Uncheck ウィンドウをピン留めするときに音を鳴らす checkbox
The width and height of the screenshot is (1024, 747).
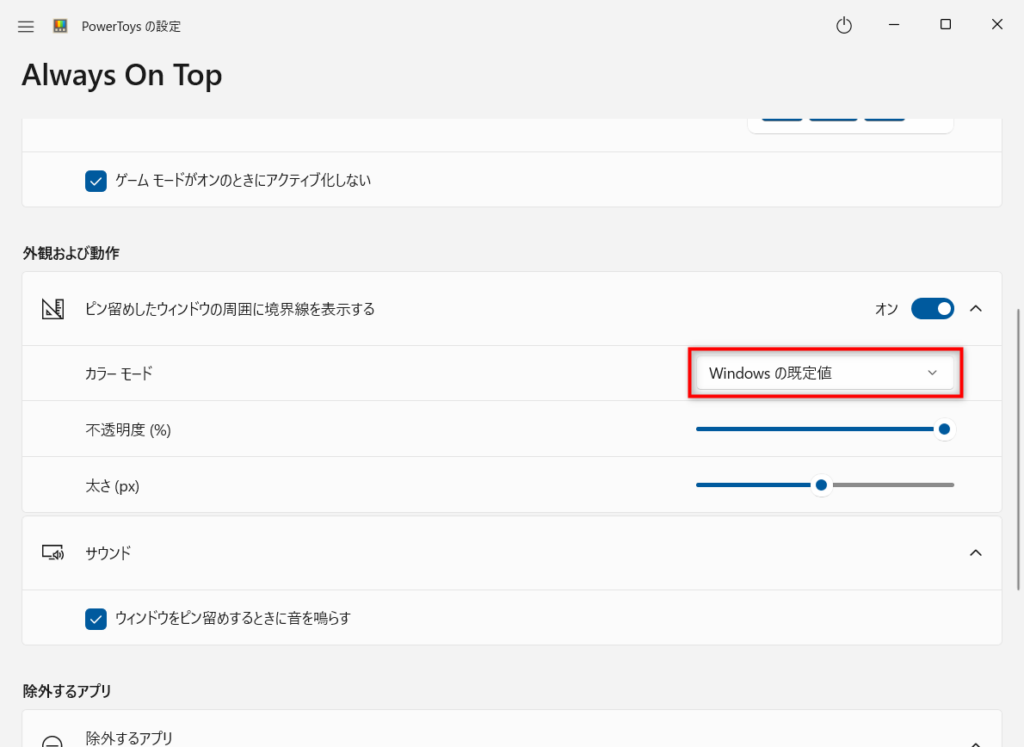pyautogui.click(x=96, y=618)
